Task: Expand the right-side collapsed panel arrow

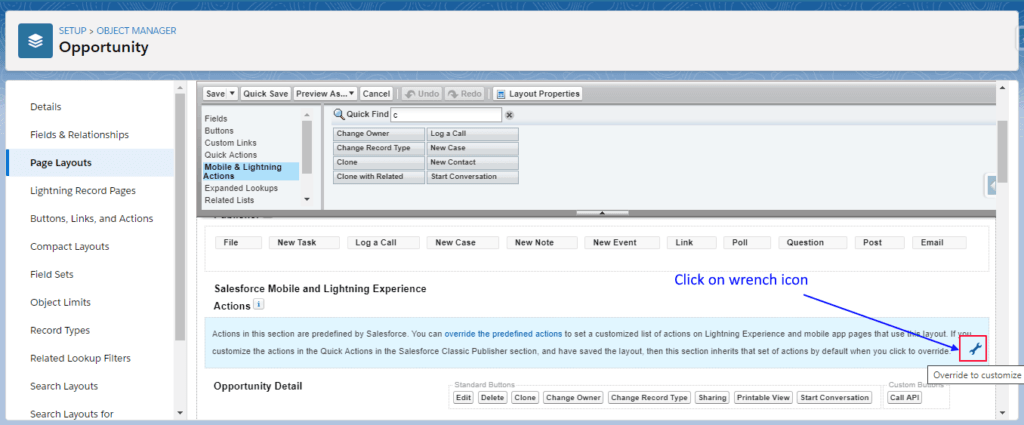Action: pos(991,186)
